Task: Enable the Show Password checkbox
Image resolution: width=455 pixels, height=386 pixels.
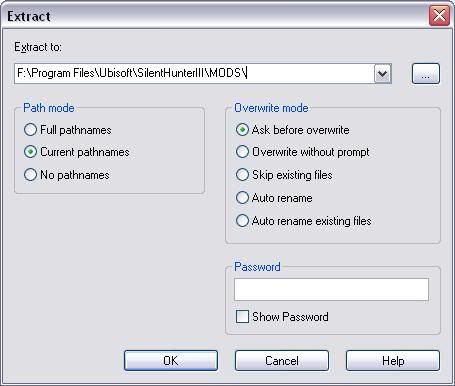Action: coord(242,316)
